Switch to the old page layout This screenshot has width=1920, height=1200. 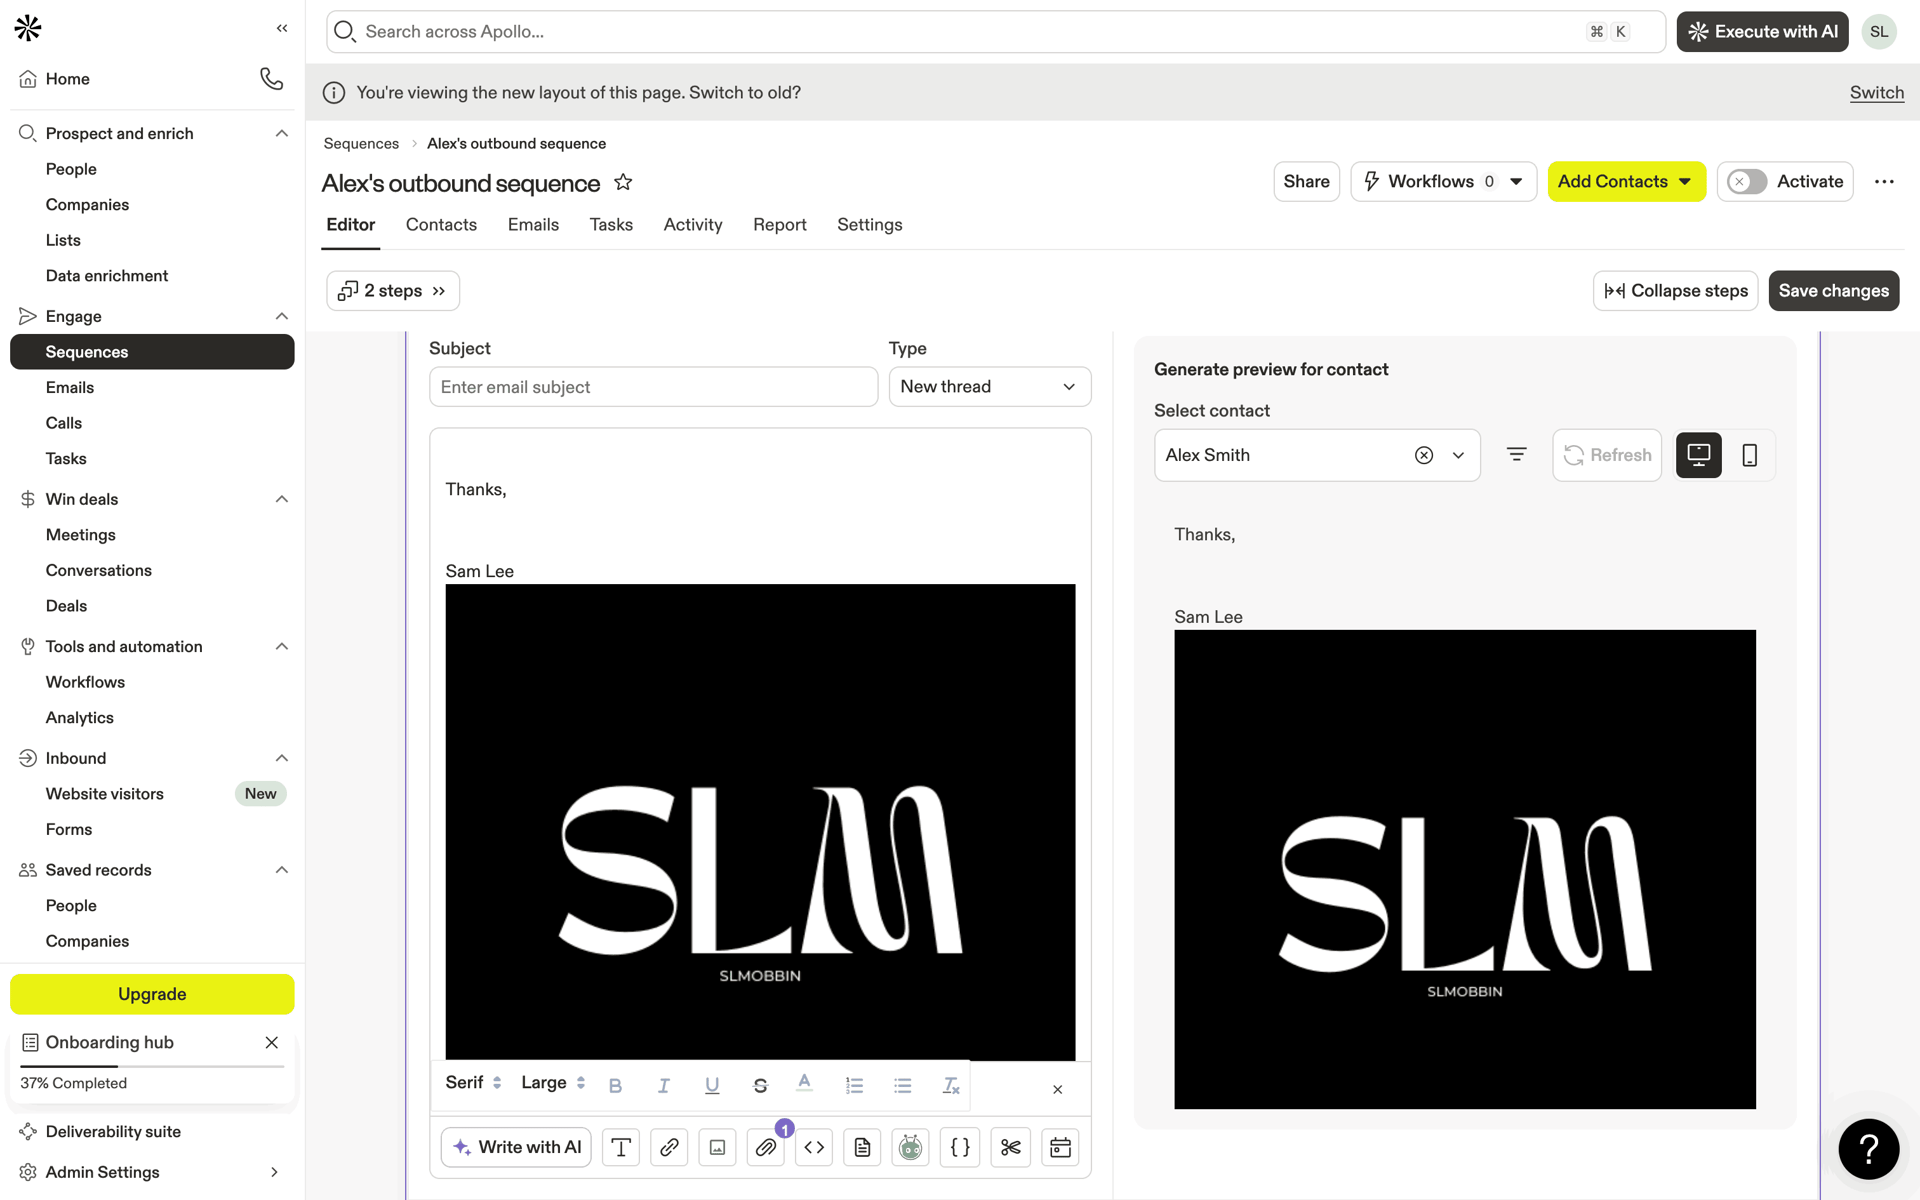[x=1876, y=93]
